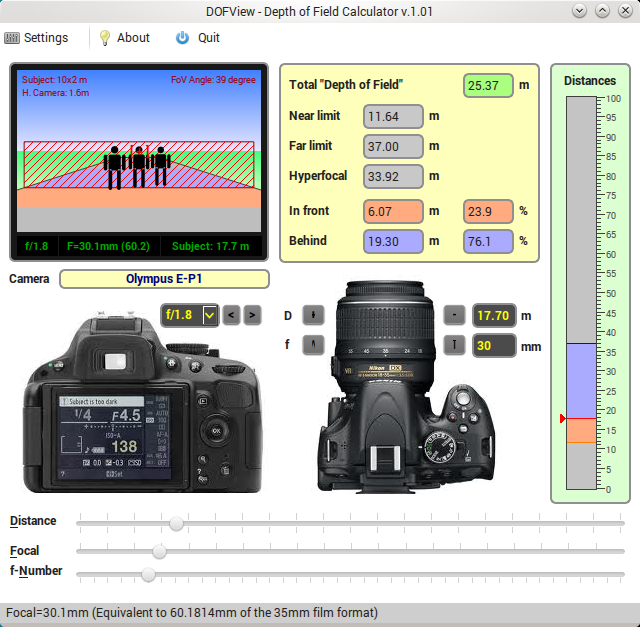The image size is (640, 627).
Task: Click the Behind value 19.30 m
Action: pyautogui.click(x=393, y=241)
